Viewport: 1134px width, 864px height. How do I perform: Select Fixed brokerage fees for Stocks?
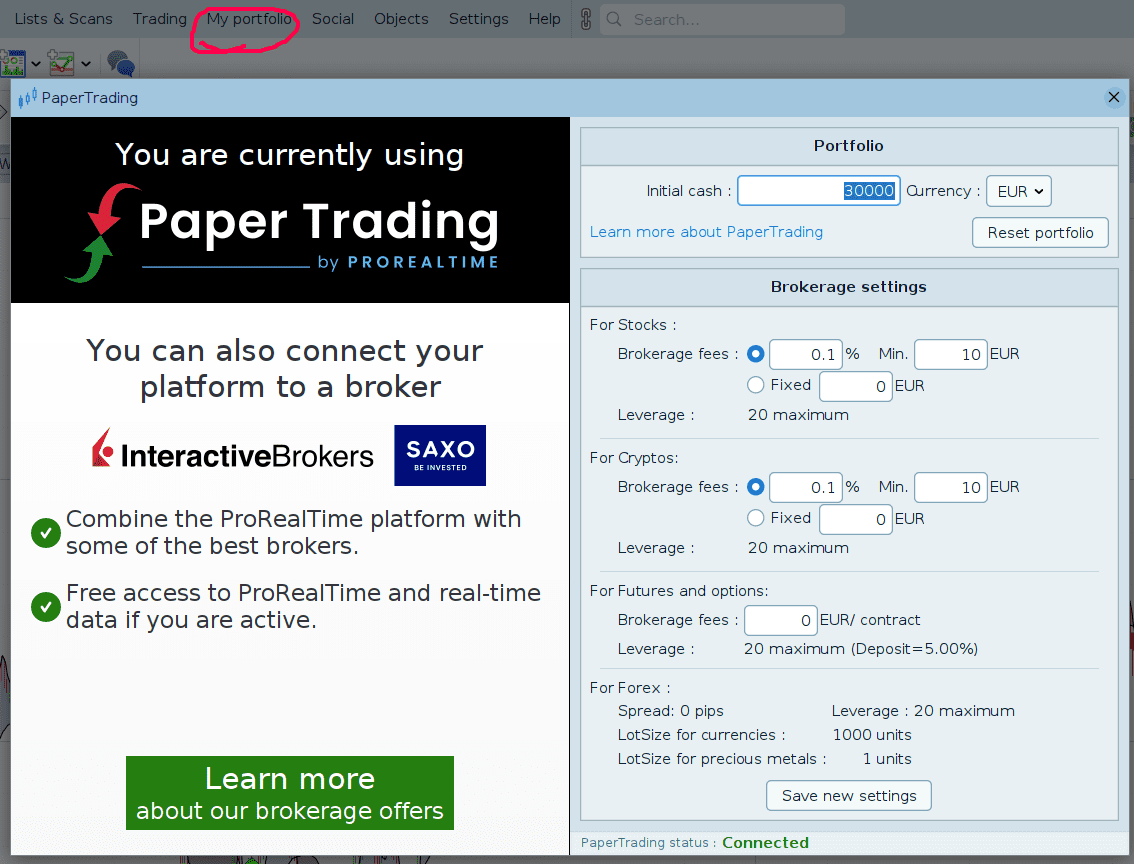pos(756,385)
